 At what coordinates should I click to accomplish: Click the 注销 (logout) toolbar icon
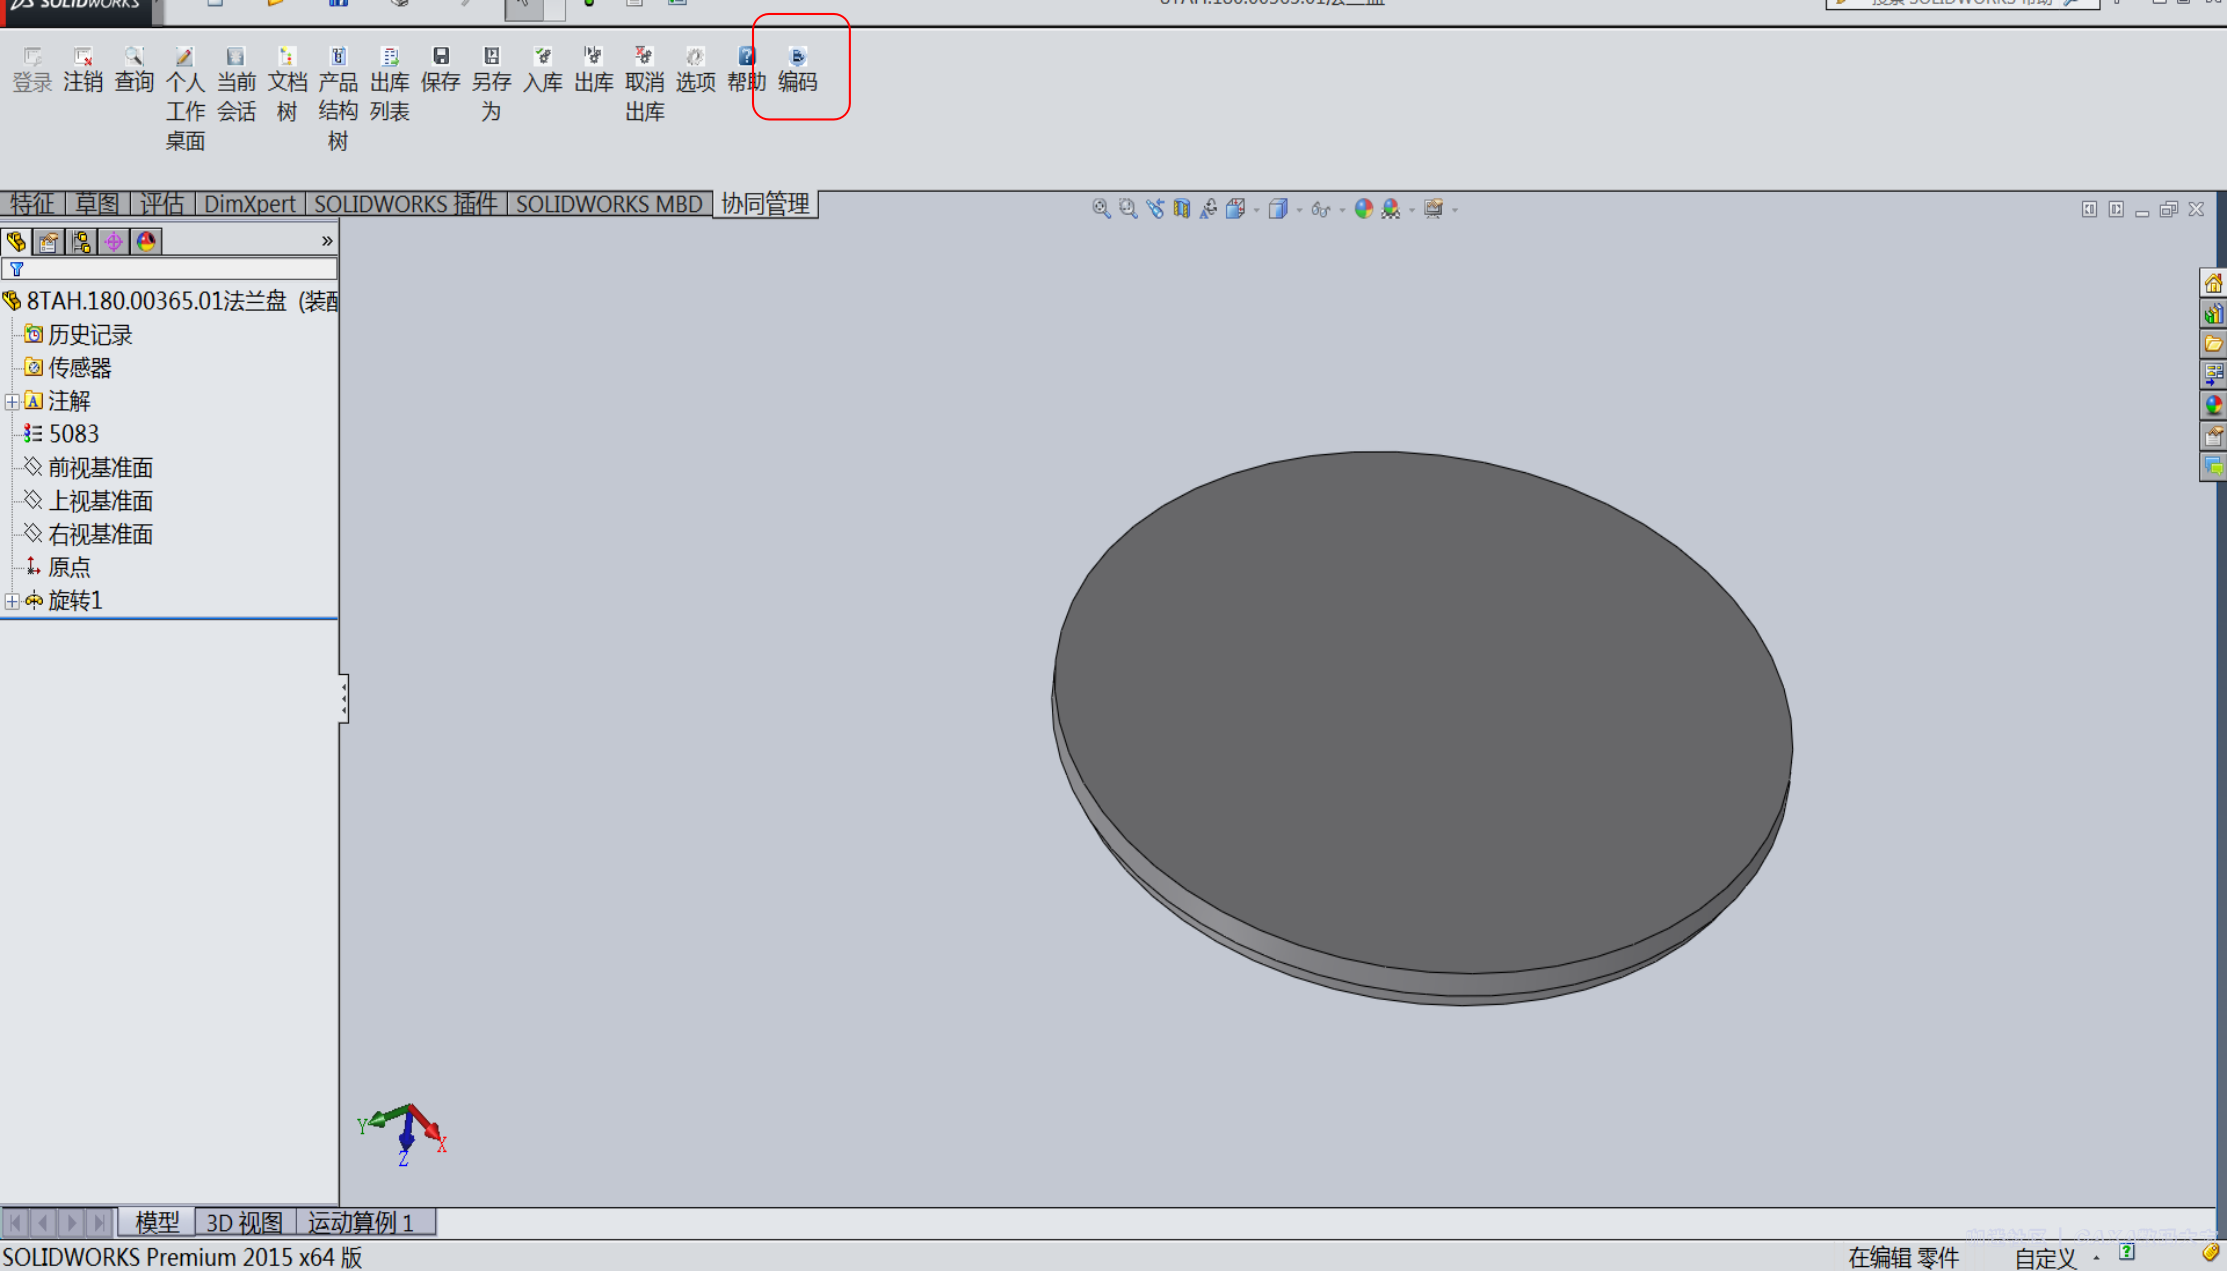[x=83, y=70]
